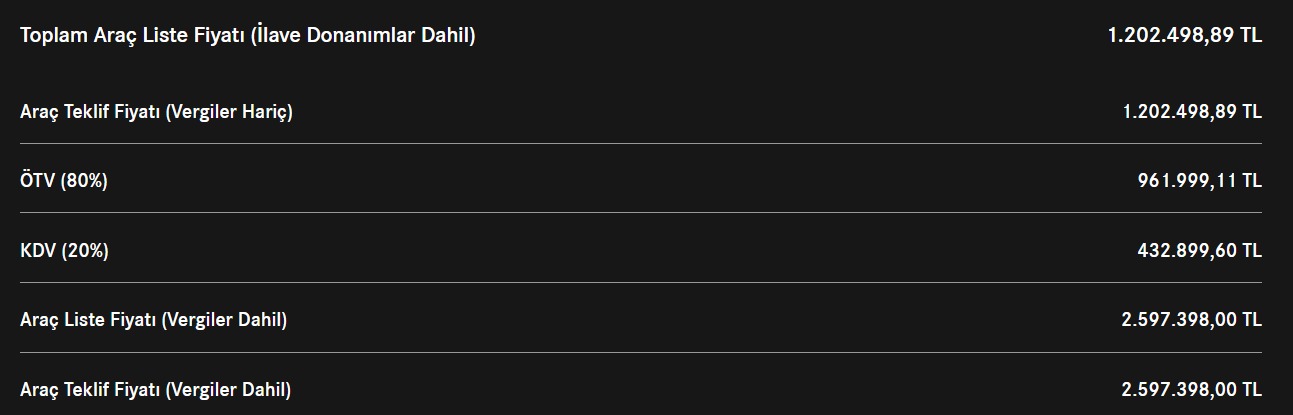
Task: Click the TL currency after 432.899,60
Action: tap(1251, 251)
